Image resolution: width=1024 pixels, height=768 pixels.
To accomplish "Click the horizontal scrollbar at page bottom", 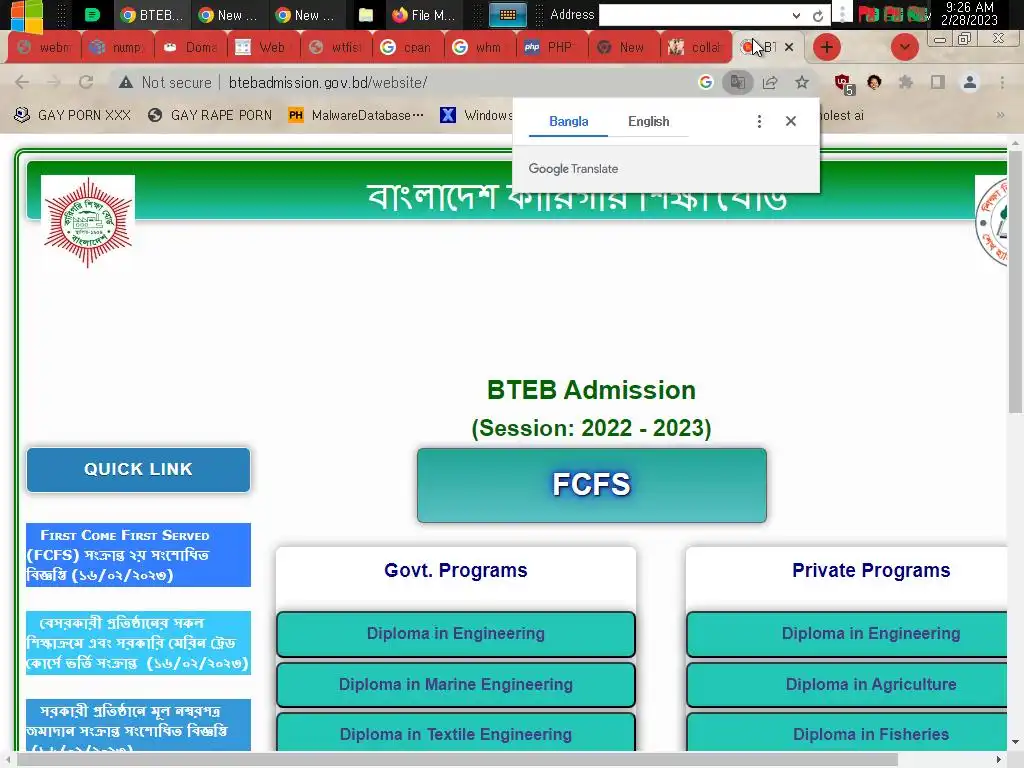I will (457, 760).
